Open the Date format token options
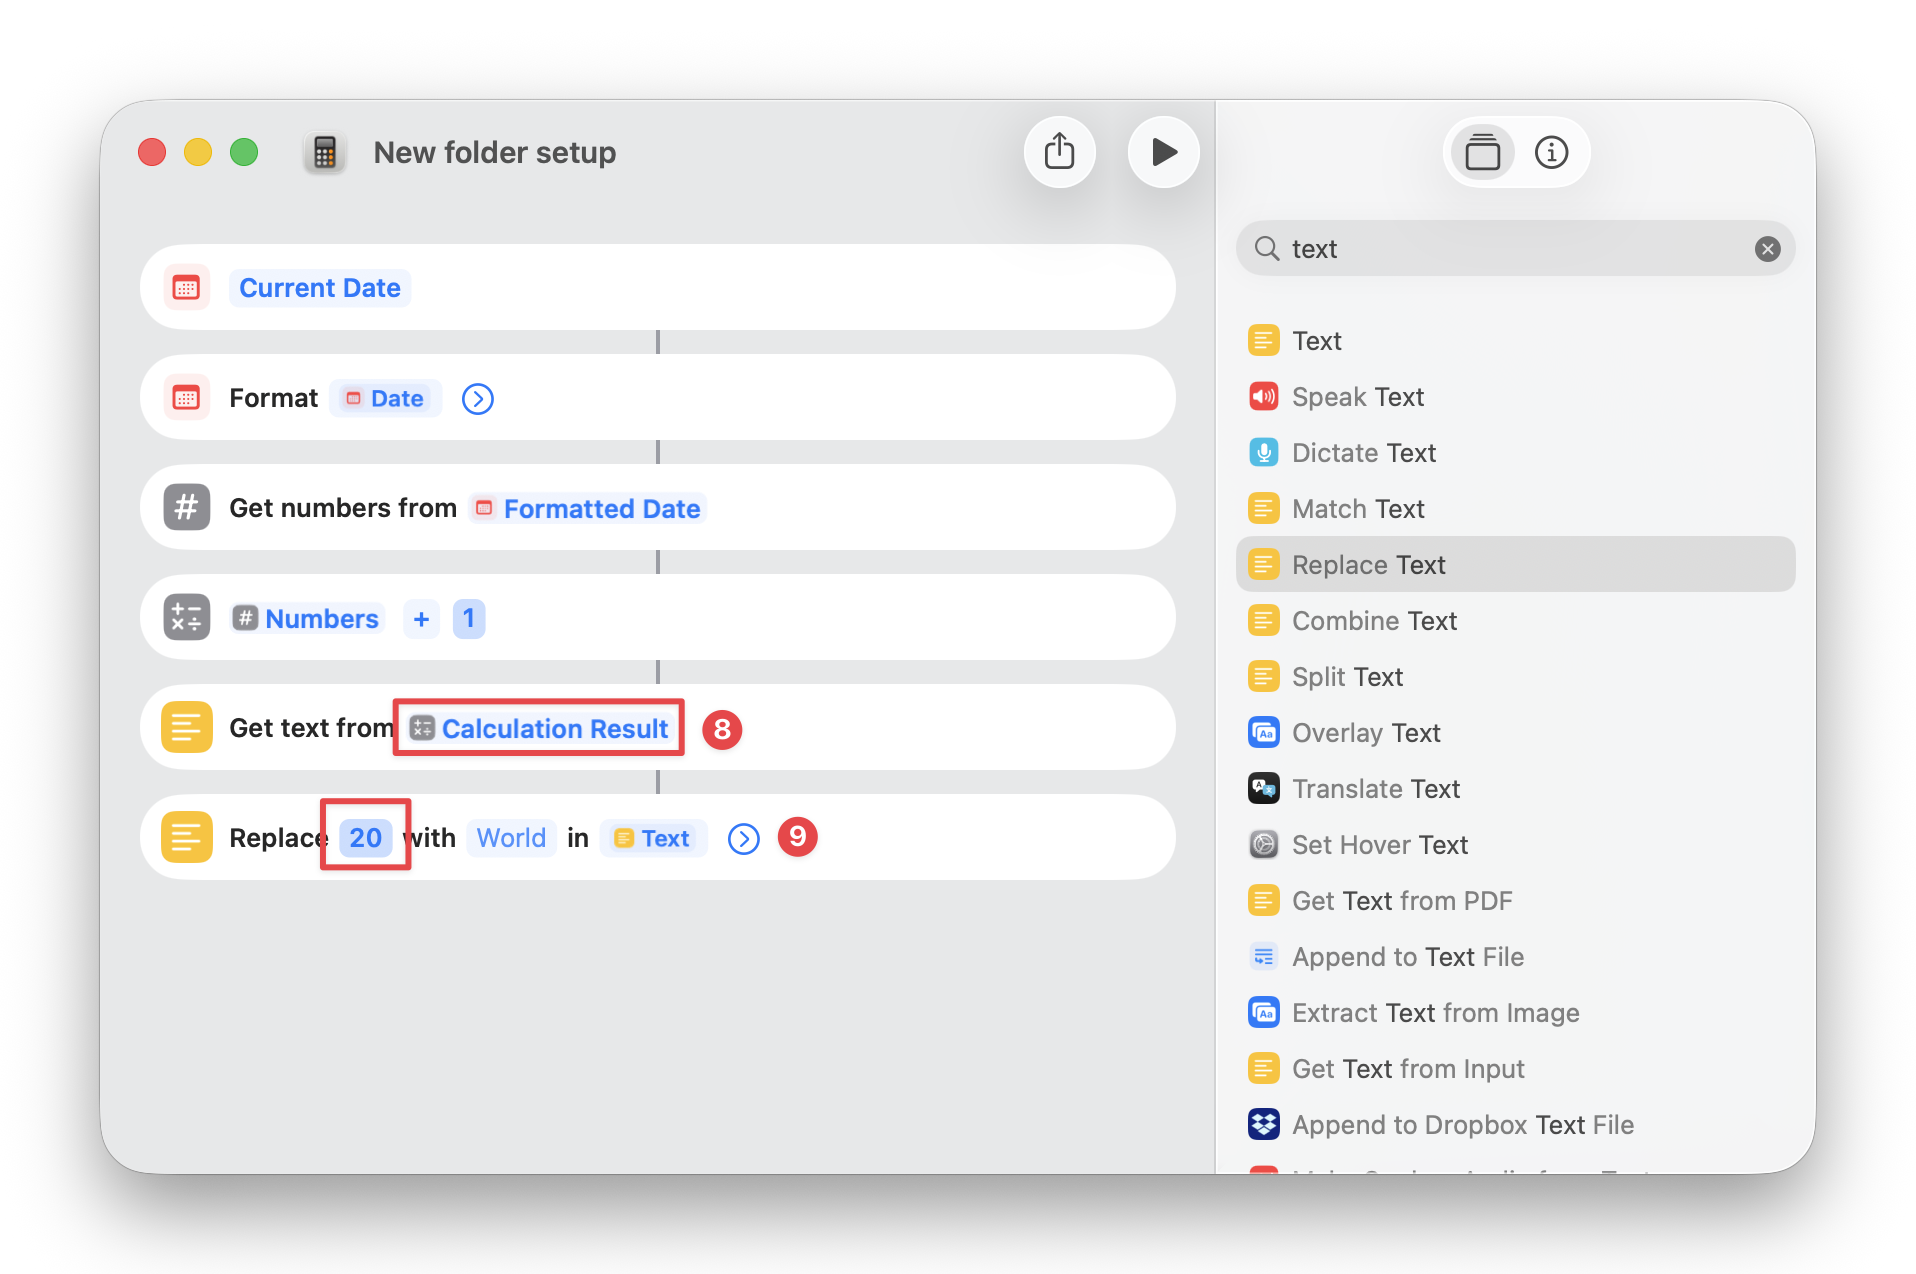This screenshot has width=1916, height=1274. coord(385,398)
